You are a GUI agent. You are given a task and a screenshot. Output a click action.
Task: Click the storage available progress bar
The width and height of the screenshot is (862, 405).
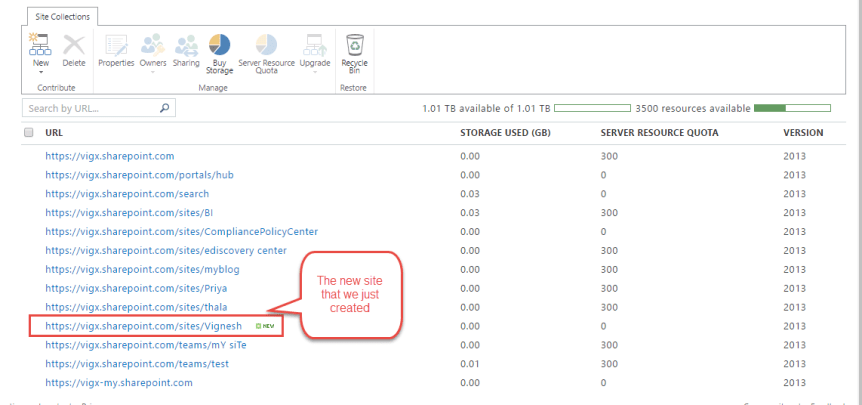(592, 108)
